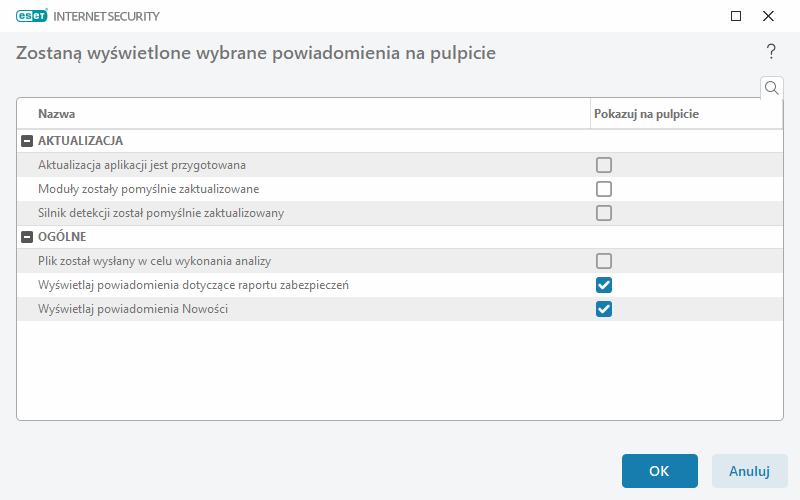Uncheck security report notifications checkbox
Screen dimensions: 800x500
(604, 285)
